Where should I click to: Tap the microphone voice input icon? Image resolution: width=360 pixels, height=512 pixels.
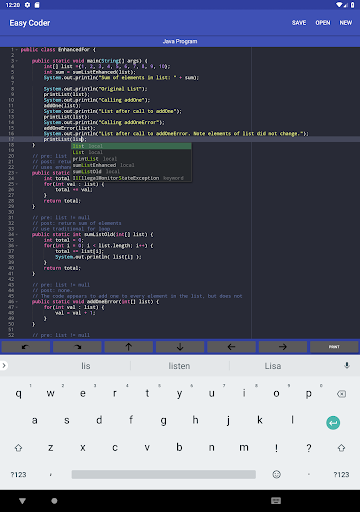347,365
